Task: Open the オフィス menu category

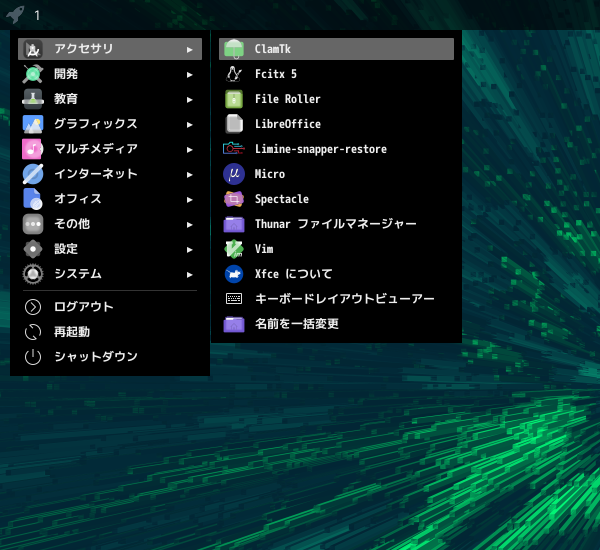Action: click(x=110, y=199)
